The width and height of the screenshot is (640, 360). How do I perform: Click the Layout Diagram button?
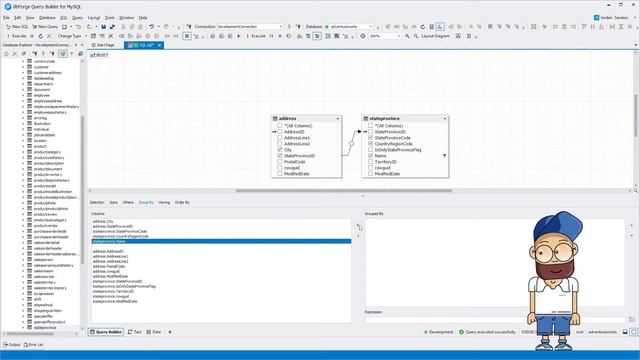(435, 36)
